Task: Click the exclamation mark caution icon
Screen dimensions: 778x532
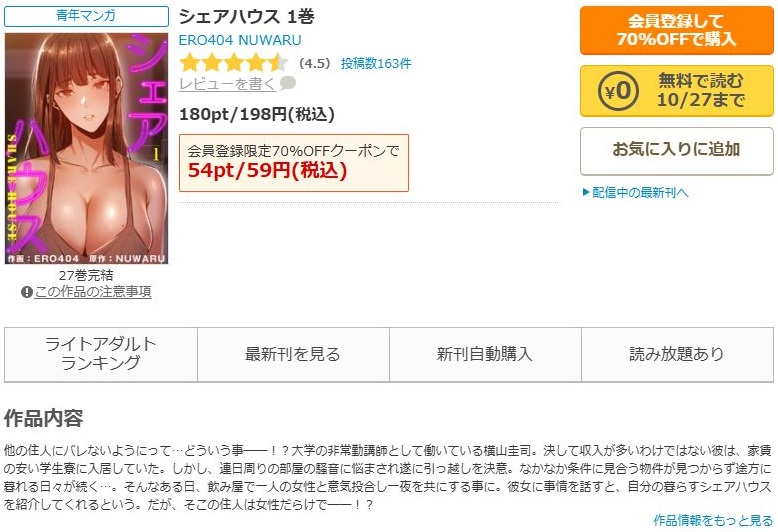Action: (x=27, y=292)
